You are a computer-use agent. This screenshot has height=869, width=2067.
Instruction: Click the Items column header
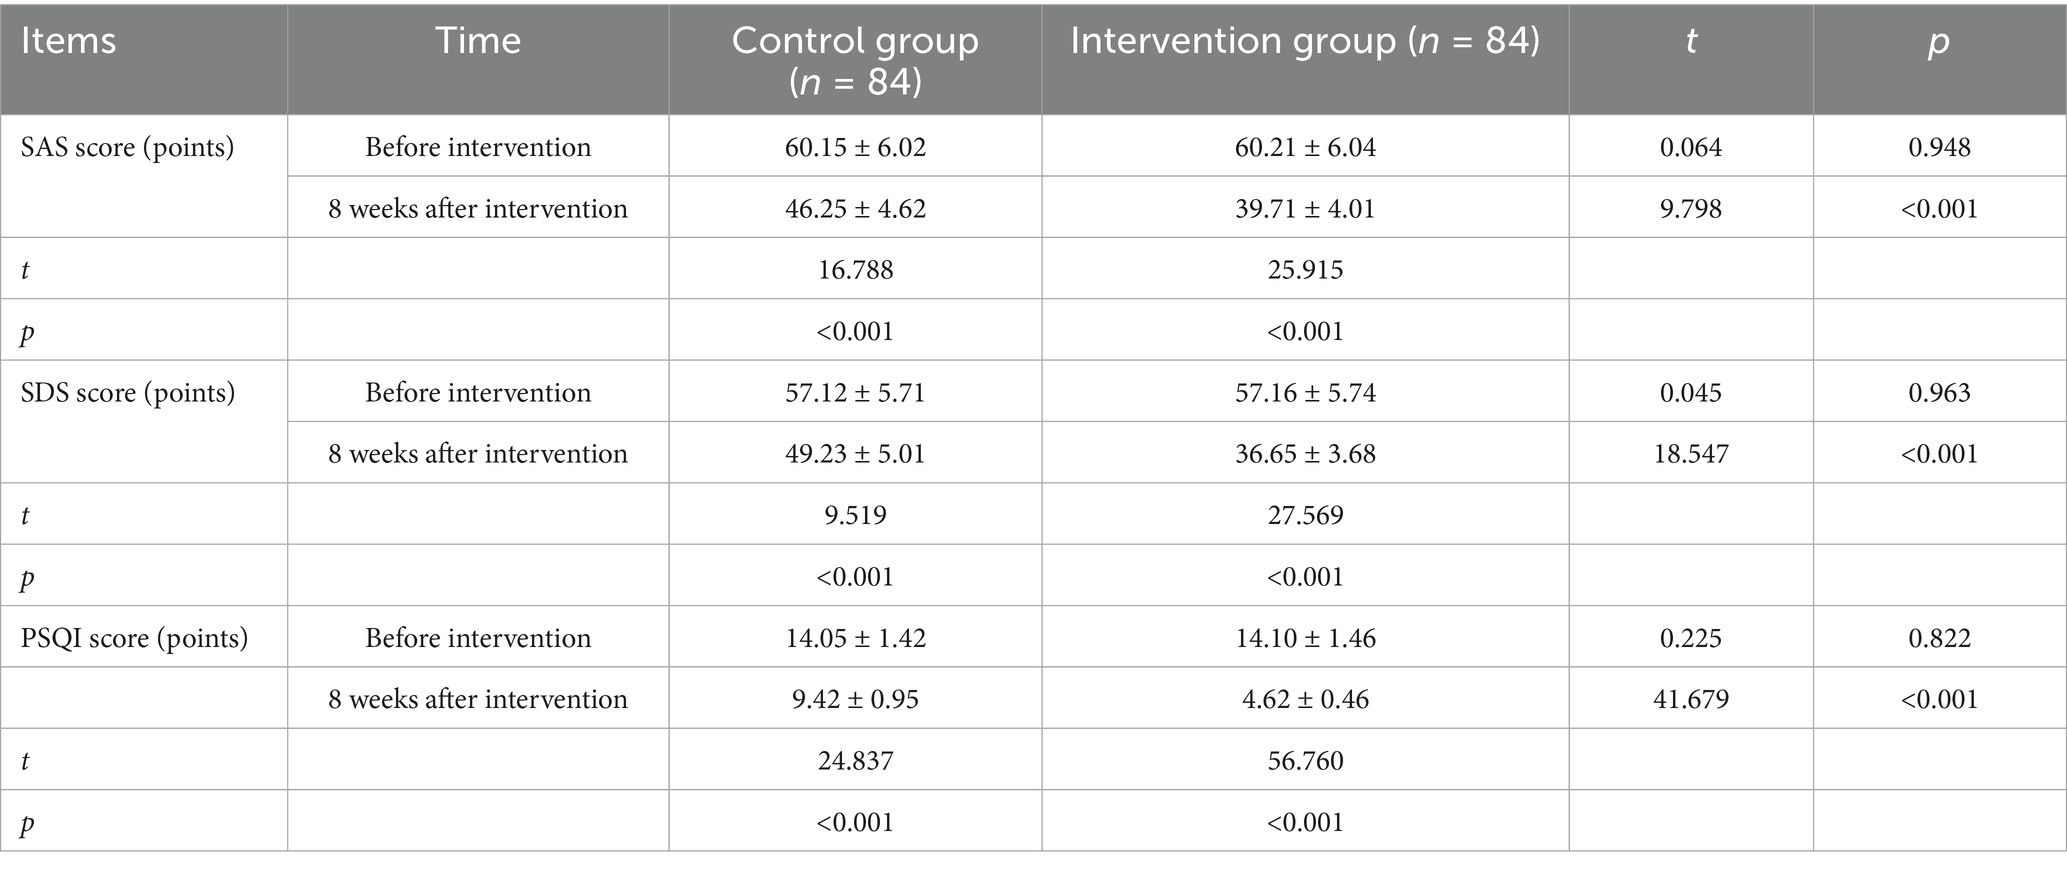68,41
